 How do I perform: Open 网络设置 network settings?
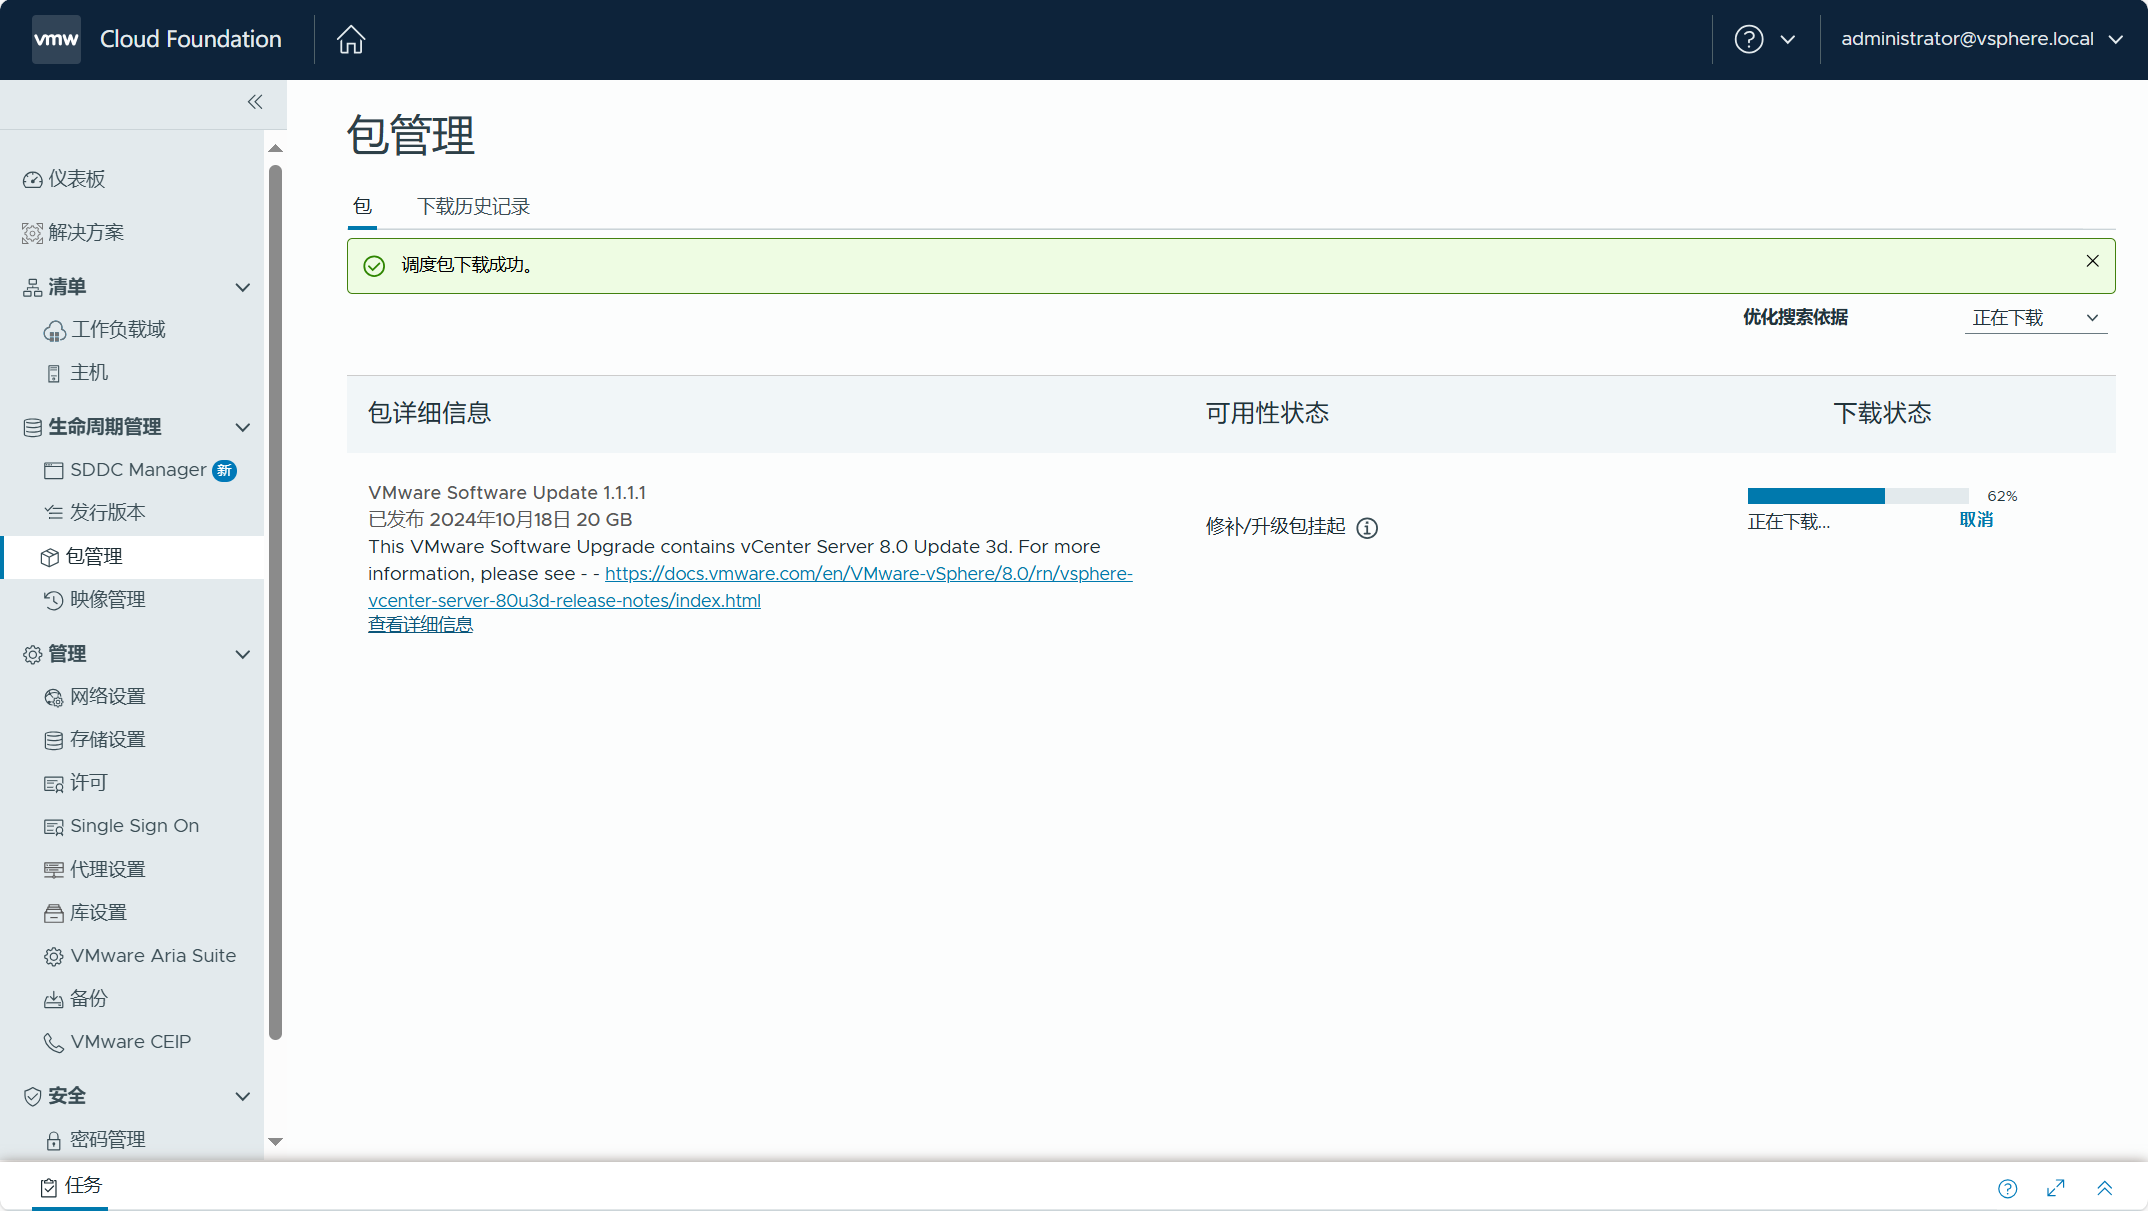(x=96, y=697)
